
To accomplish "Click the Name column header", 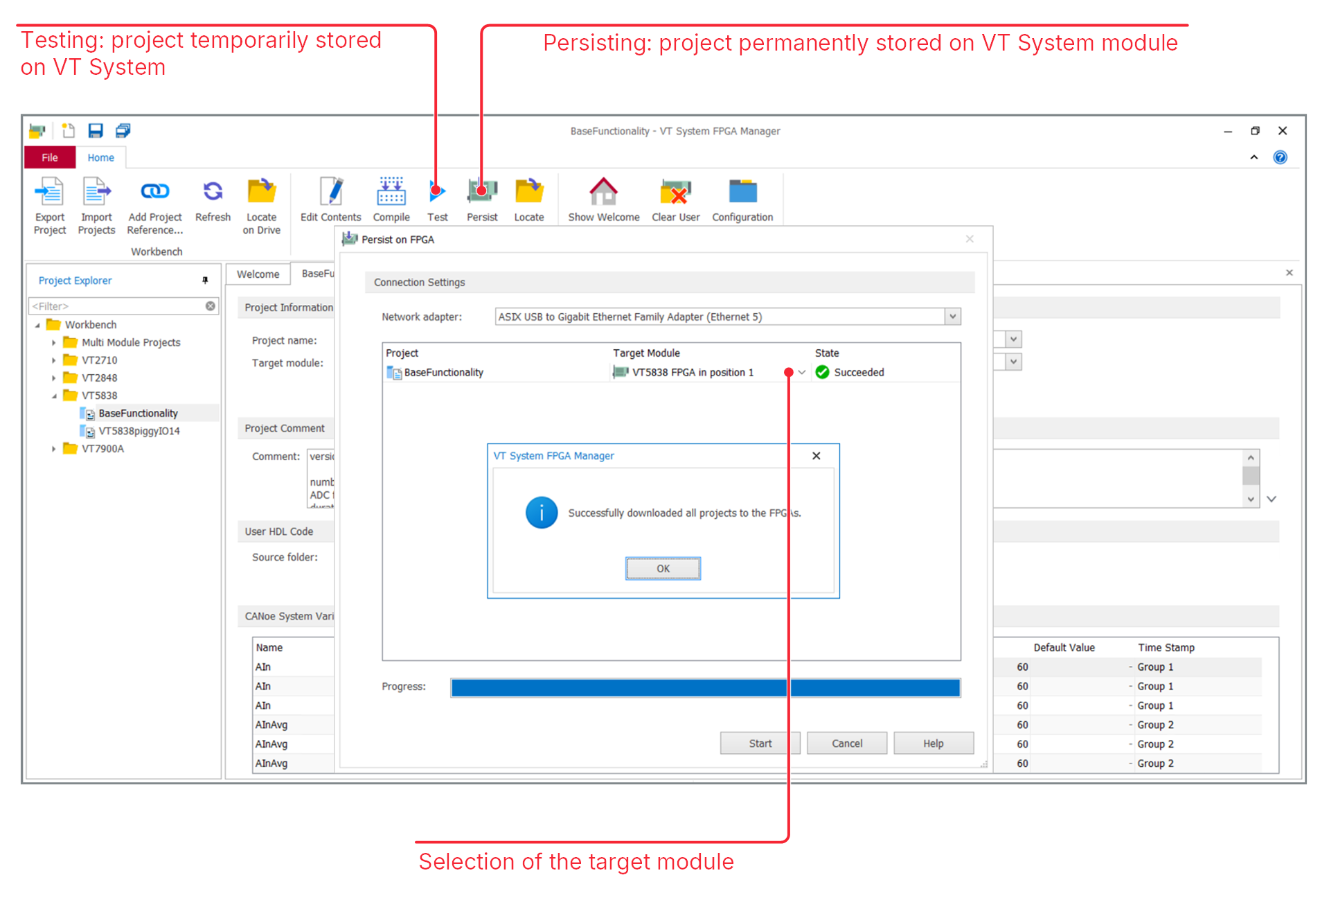I will tap(269, 647).
